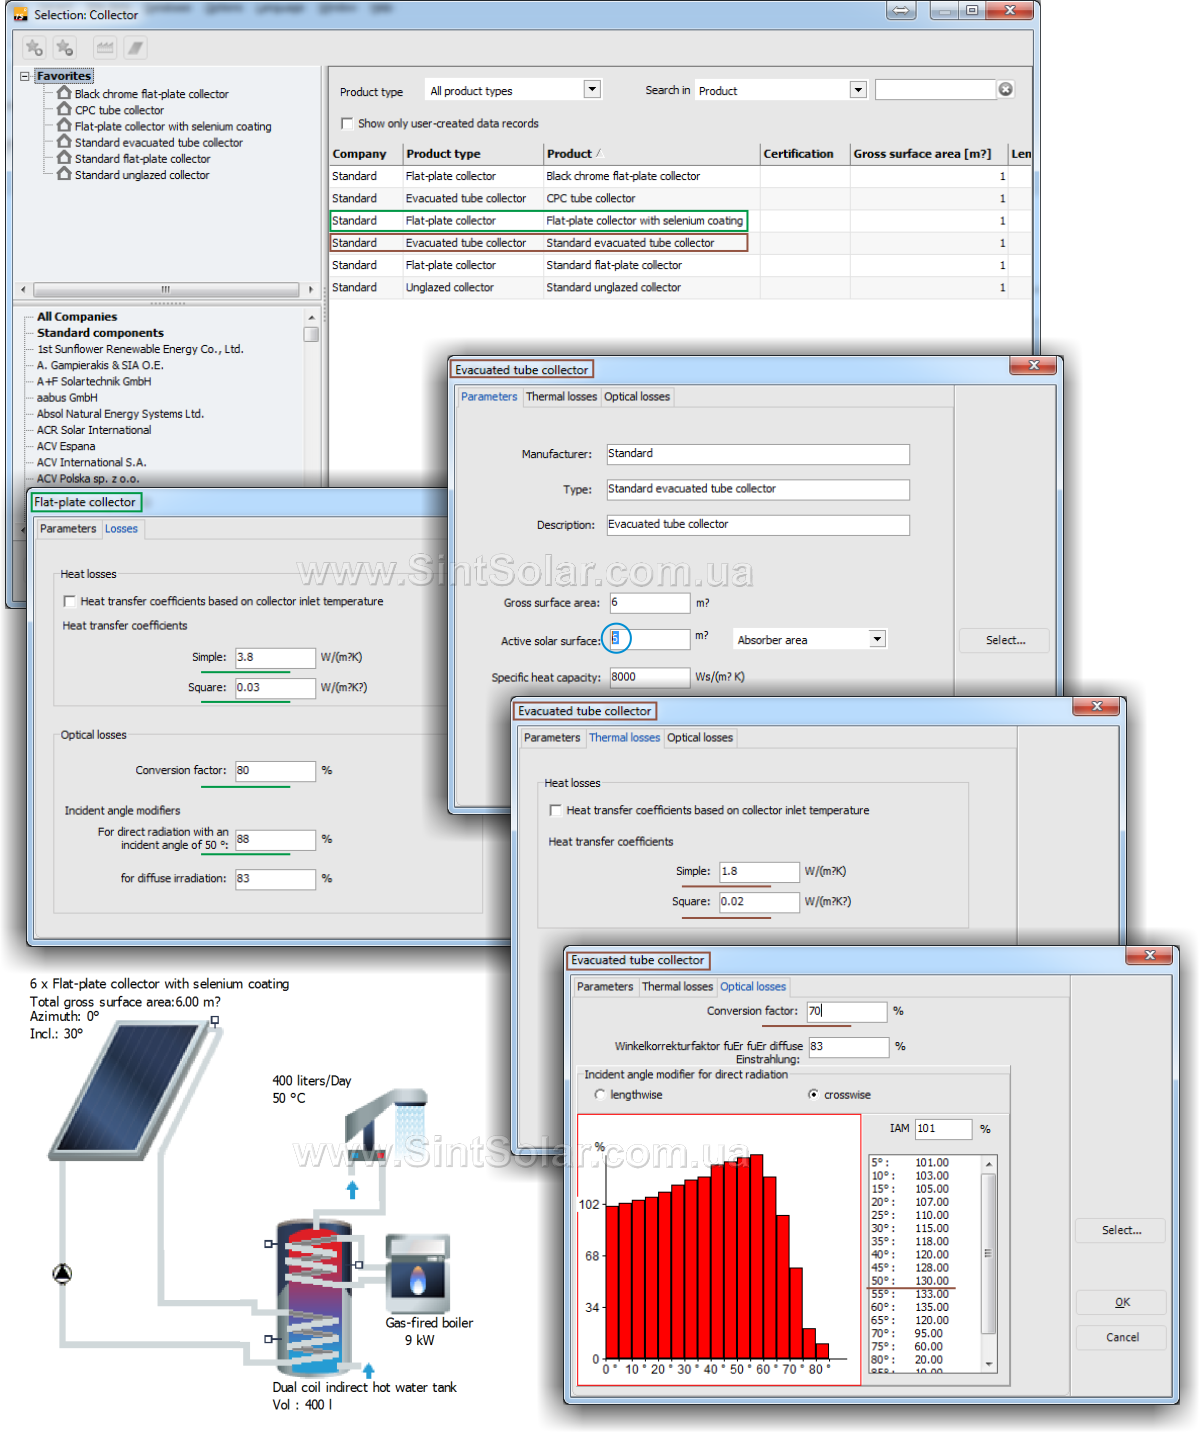Open the Search in Product dropdown
Image resolution: width=1200 pixels, height=1433 pixels.
coord(858,90)
